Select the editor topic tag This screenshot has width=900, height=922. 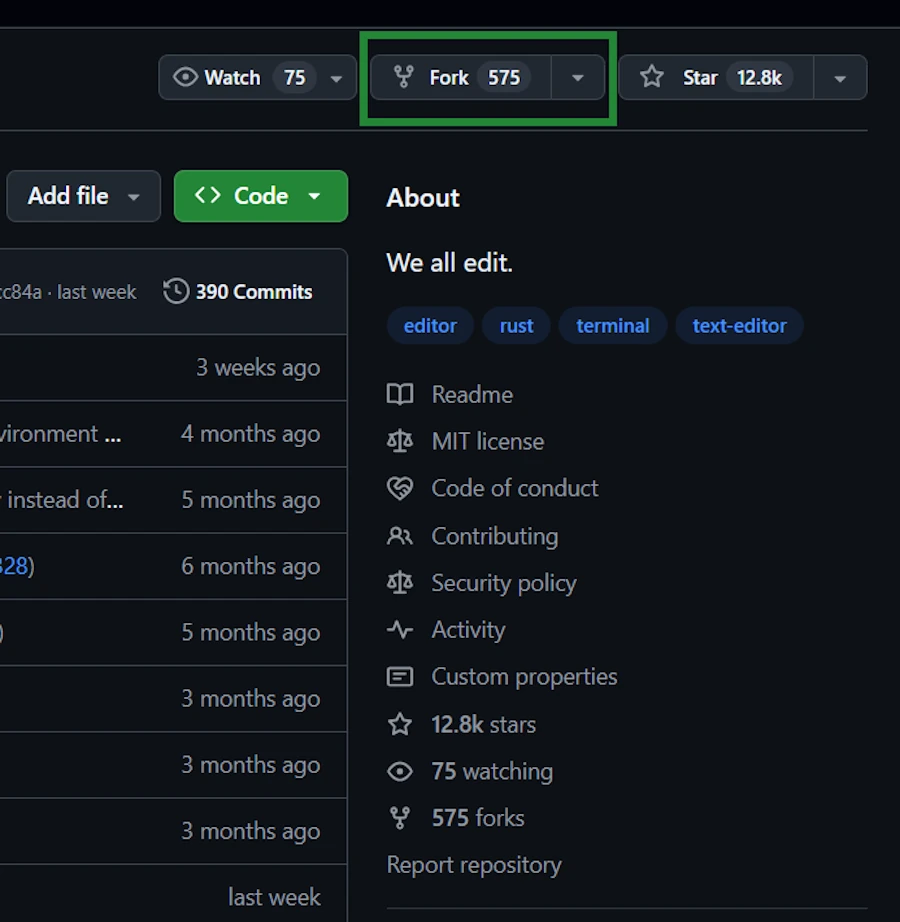(x=430, y=326)
